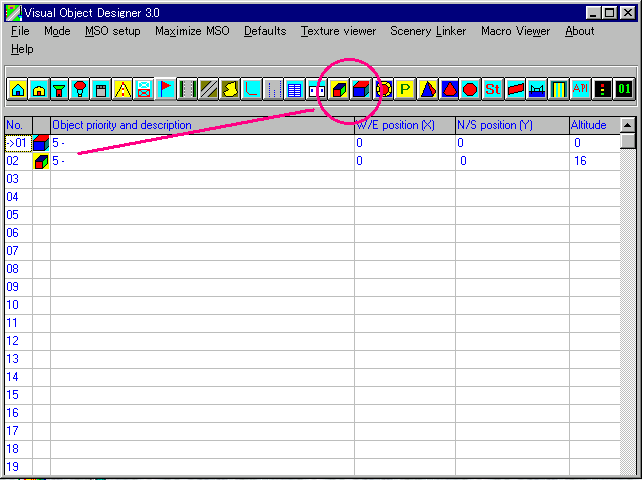Maximize the Visual Object Designer window

pos(610,13)
